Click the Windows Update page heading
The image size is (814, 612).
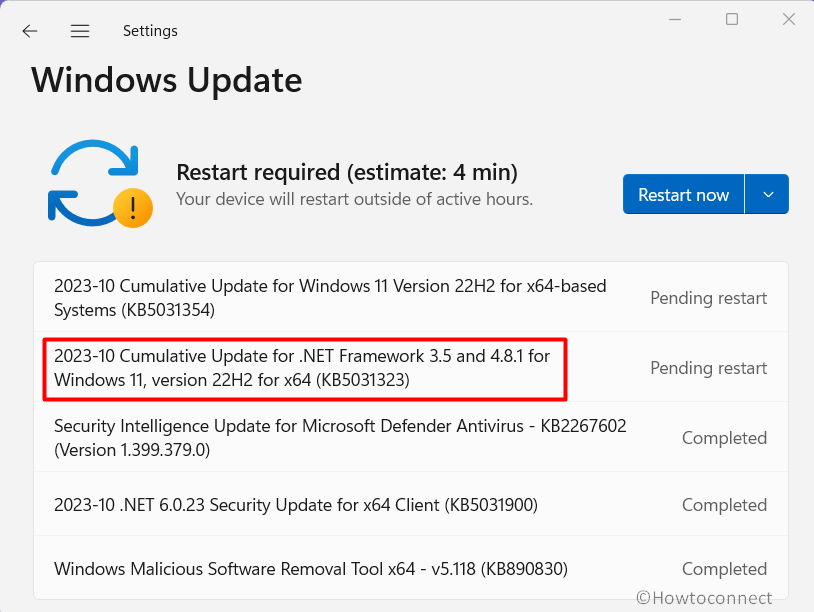click(x=166, y=80)
